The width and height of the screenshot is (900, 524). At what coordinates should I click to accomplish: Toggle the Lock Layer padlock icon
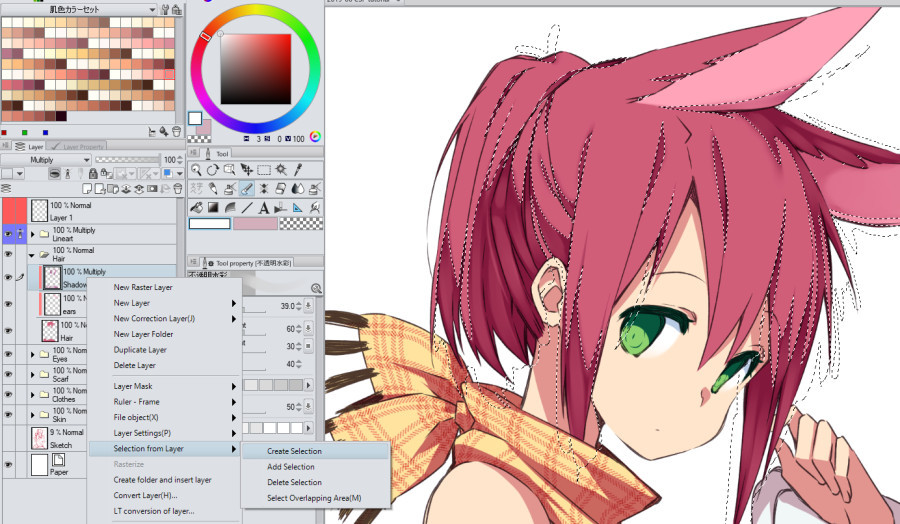point(93,173)
